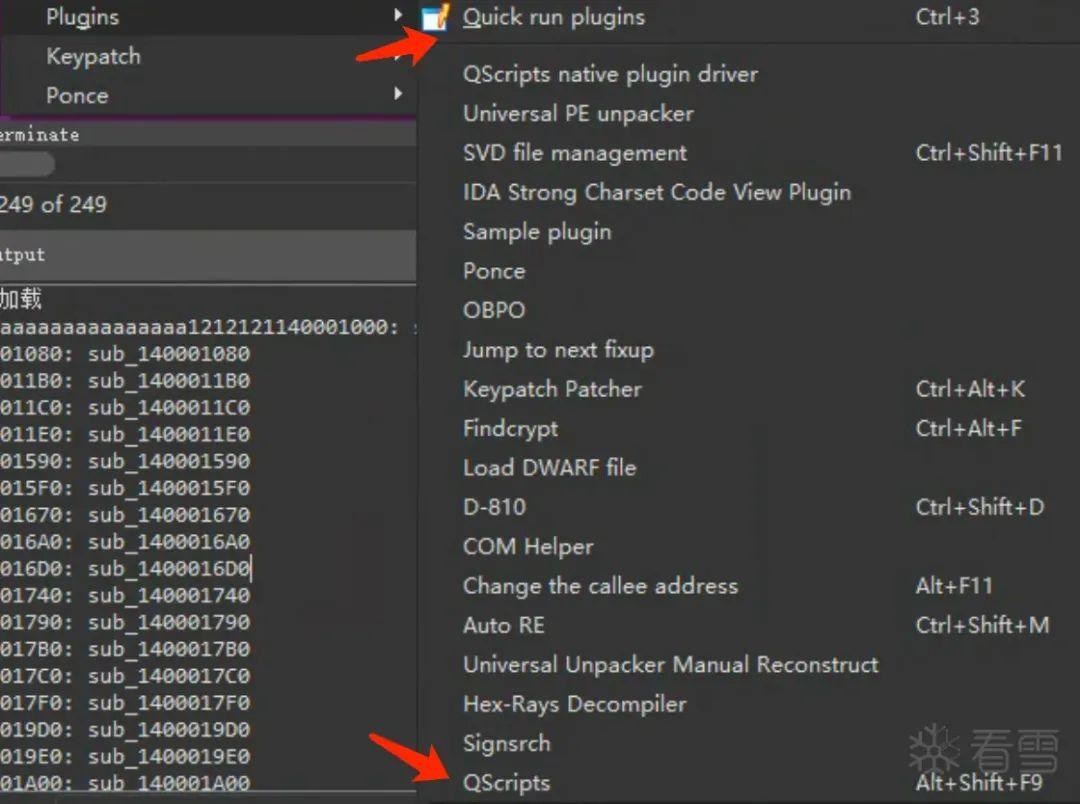
Task: Run the Signsrch plugin
Action: pyautogui.click(x=506, y=744)
